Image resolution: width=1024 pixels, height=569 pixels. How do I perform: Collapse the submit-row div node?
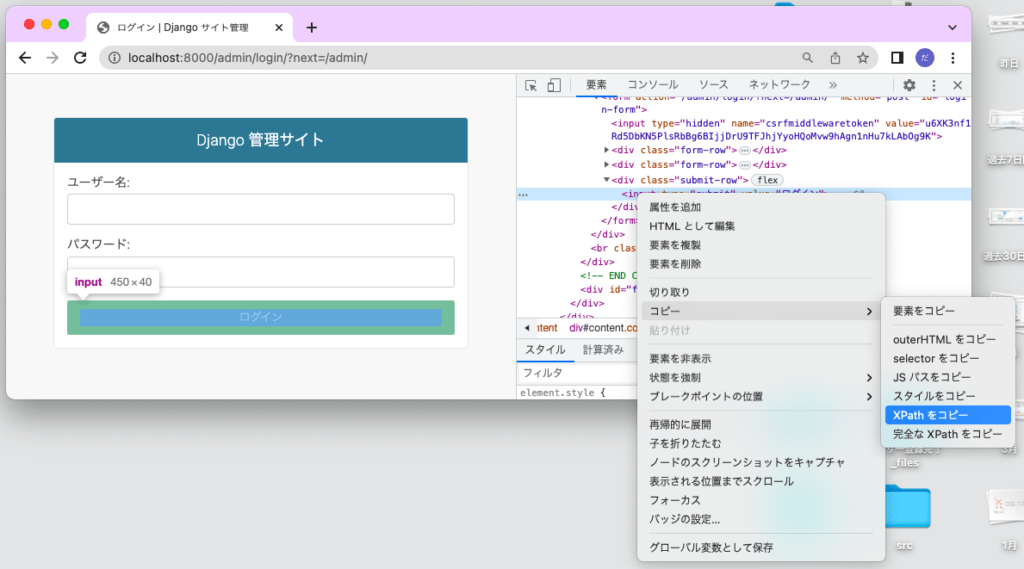point(606,180)
